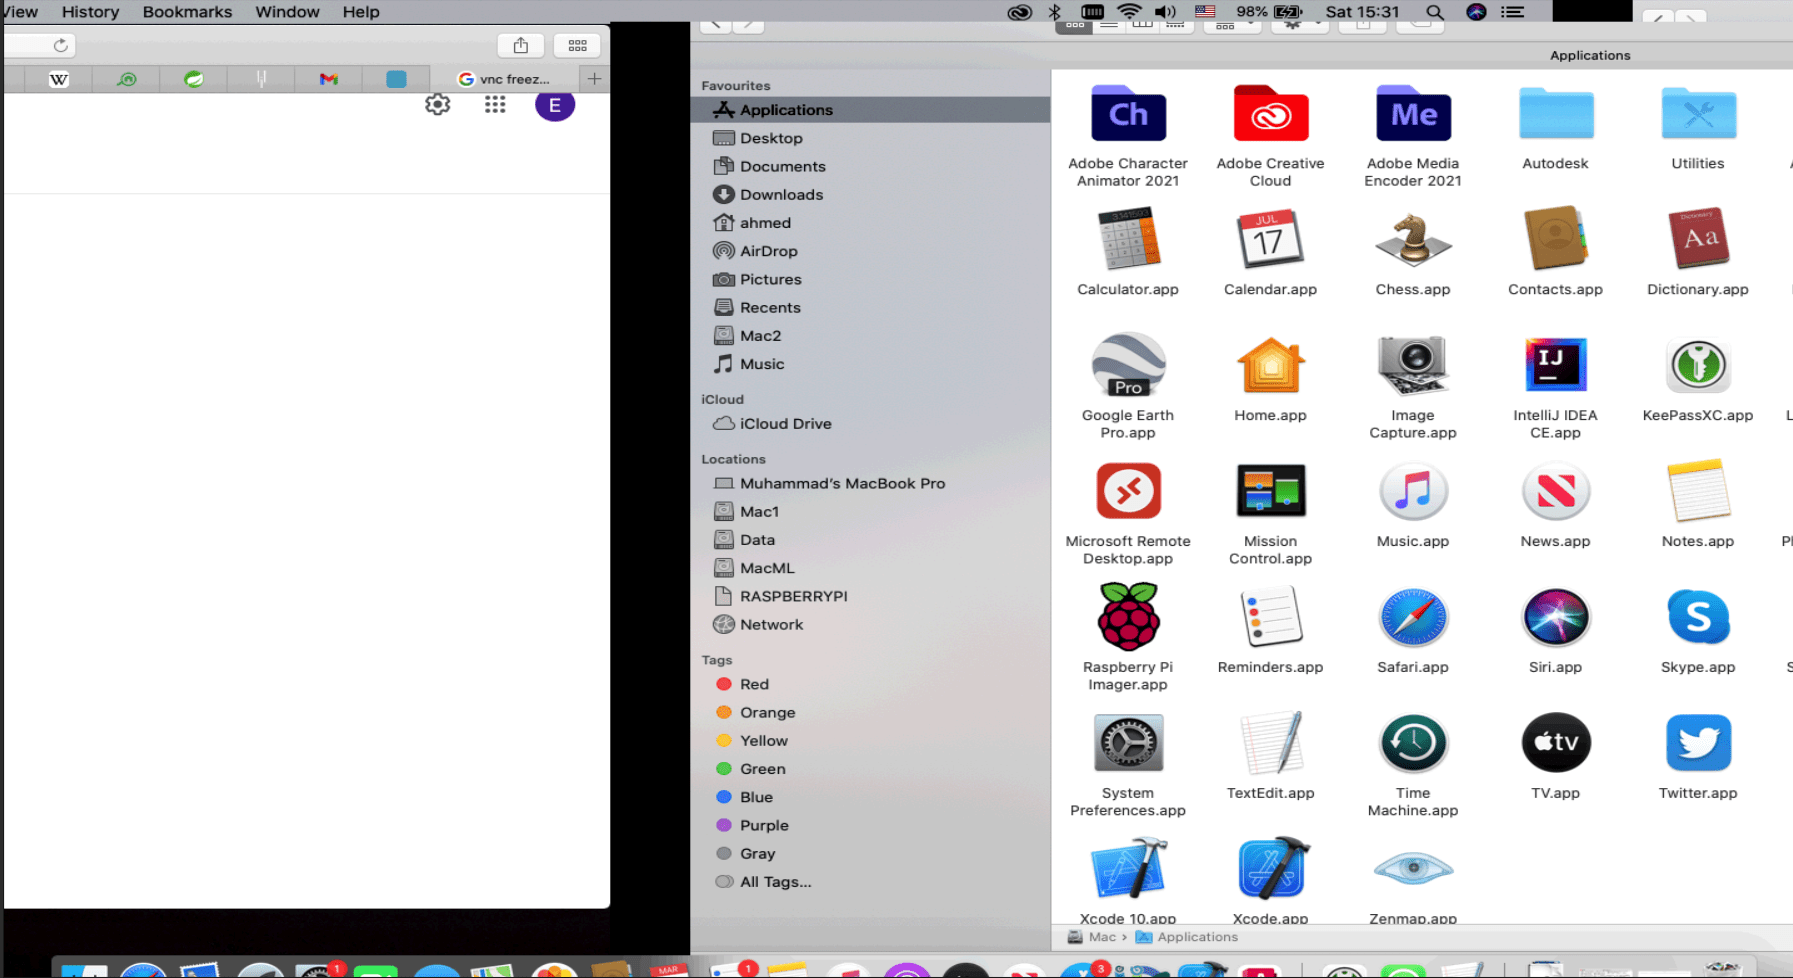Image resolution: width=1793 pixels, height=978 pixels.
Task: Launch Microsoft Remote Desktop.app
Action: coord(1127,491)
